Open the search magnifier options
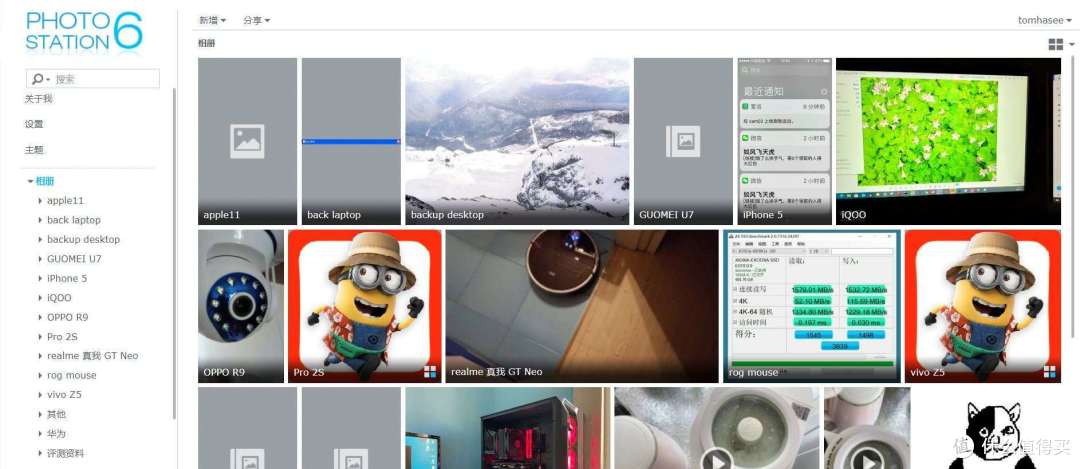Image resolution: width=1080 pixels, height=469 pixels. (41, 79)
